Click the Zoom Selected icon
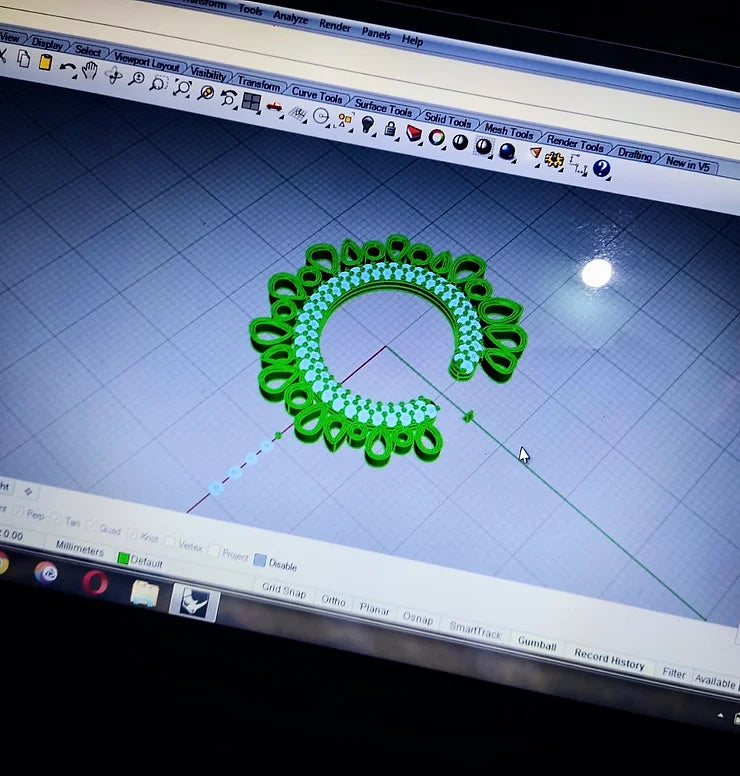This screenshot has height=776, width=740. pos(205,93)
